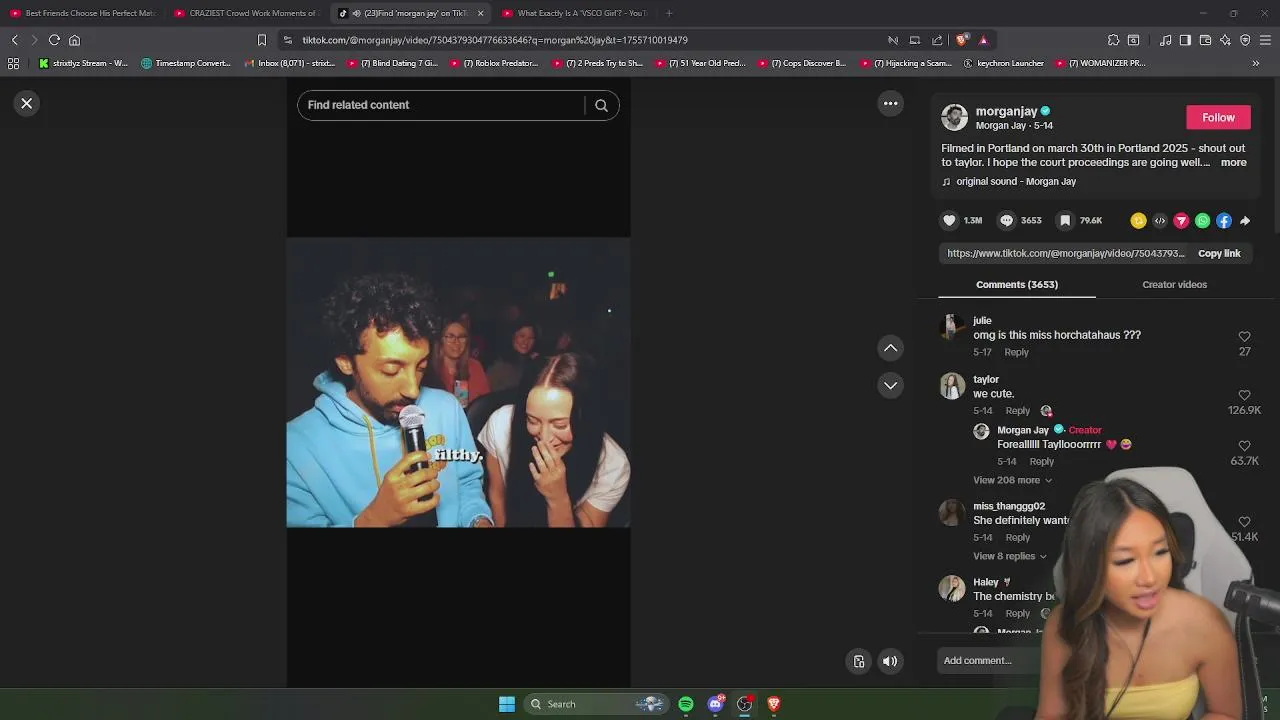This screenshot has width=1280, height=720.
Task: Click the yellow repost icon
Action: [x=1138, y=220]
